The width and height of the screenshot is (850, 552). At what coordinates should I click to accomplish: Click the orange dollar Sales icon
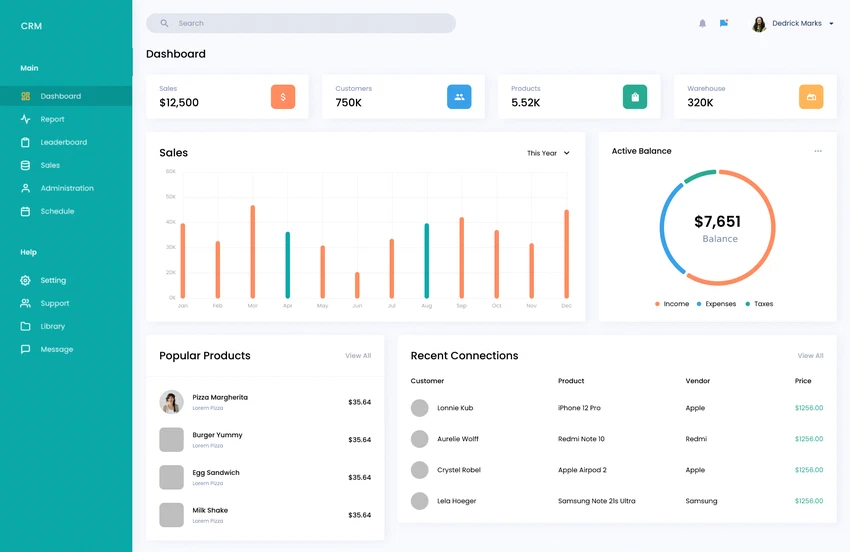pyautogui.click(x=283, y=97)
